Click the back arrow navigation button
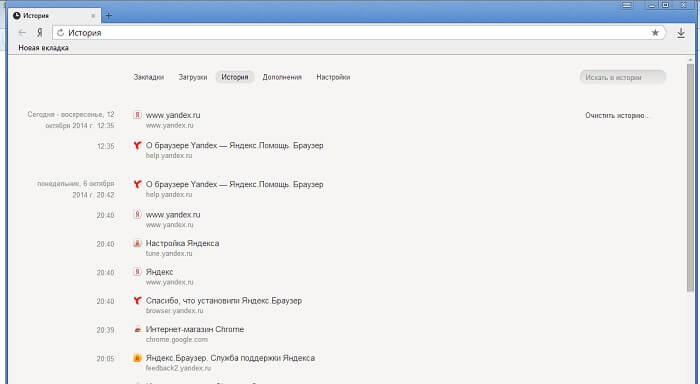Screen dimensions: 700x384 click(x=22, y=33)
